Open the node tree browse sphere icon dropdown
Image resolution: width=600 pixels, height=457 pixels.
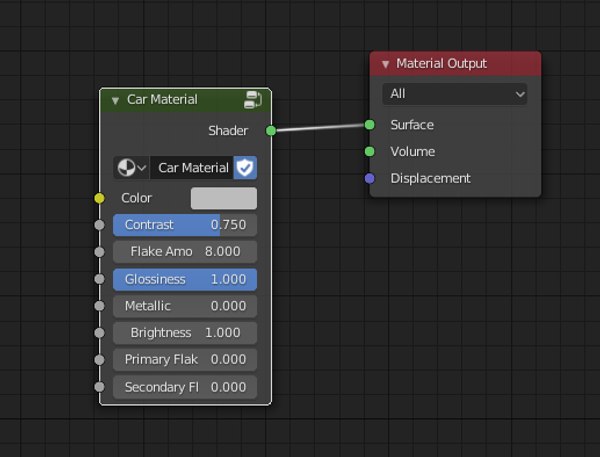point(131,168)
